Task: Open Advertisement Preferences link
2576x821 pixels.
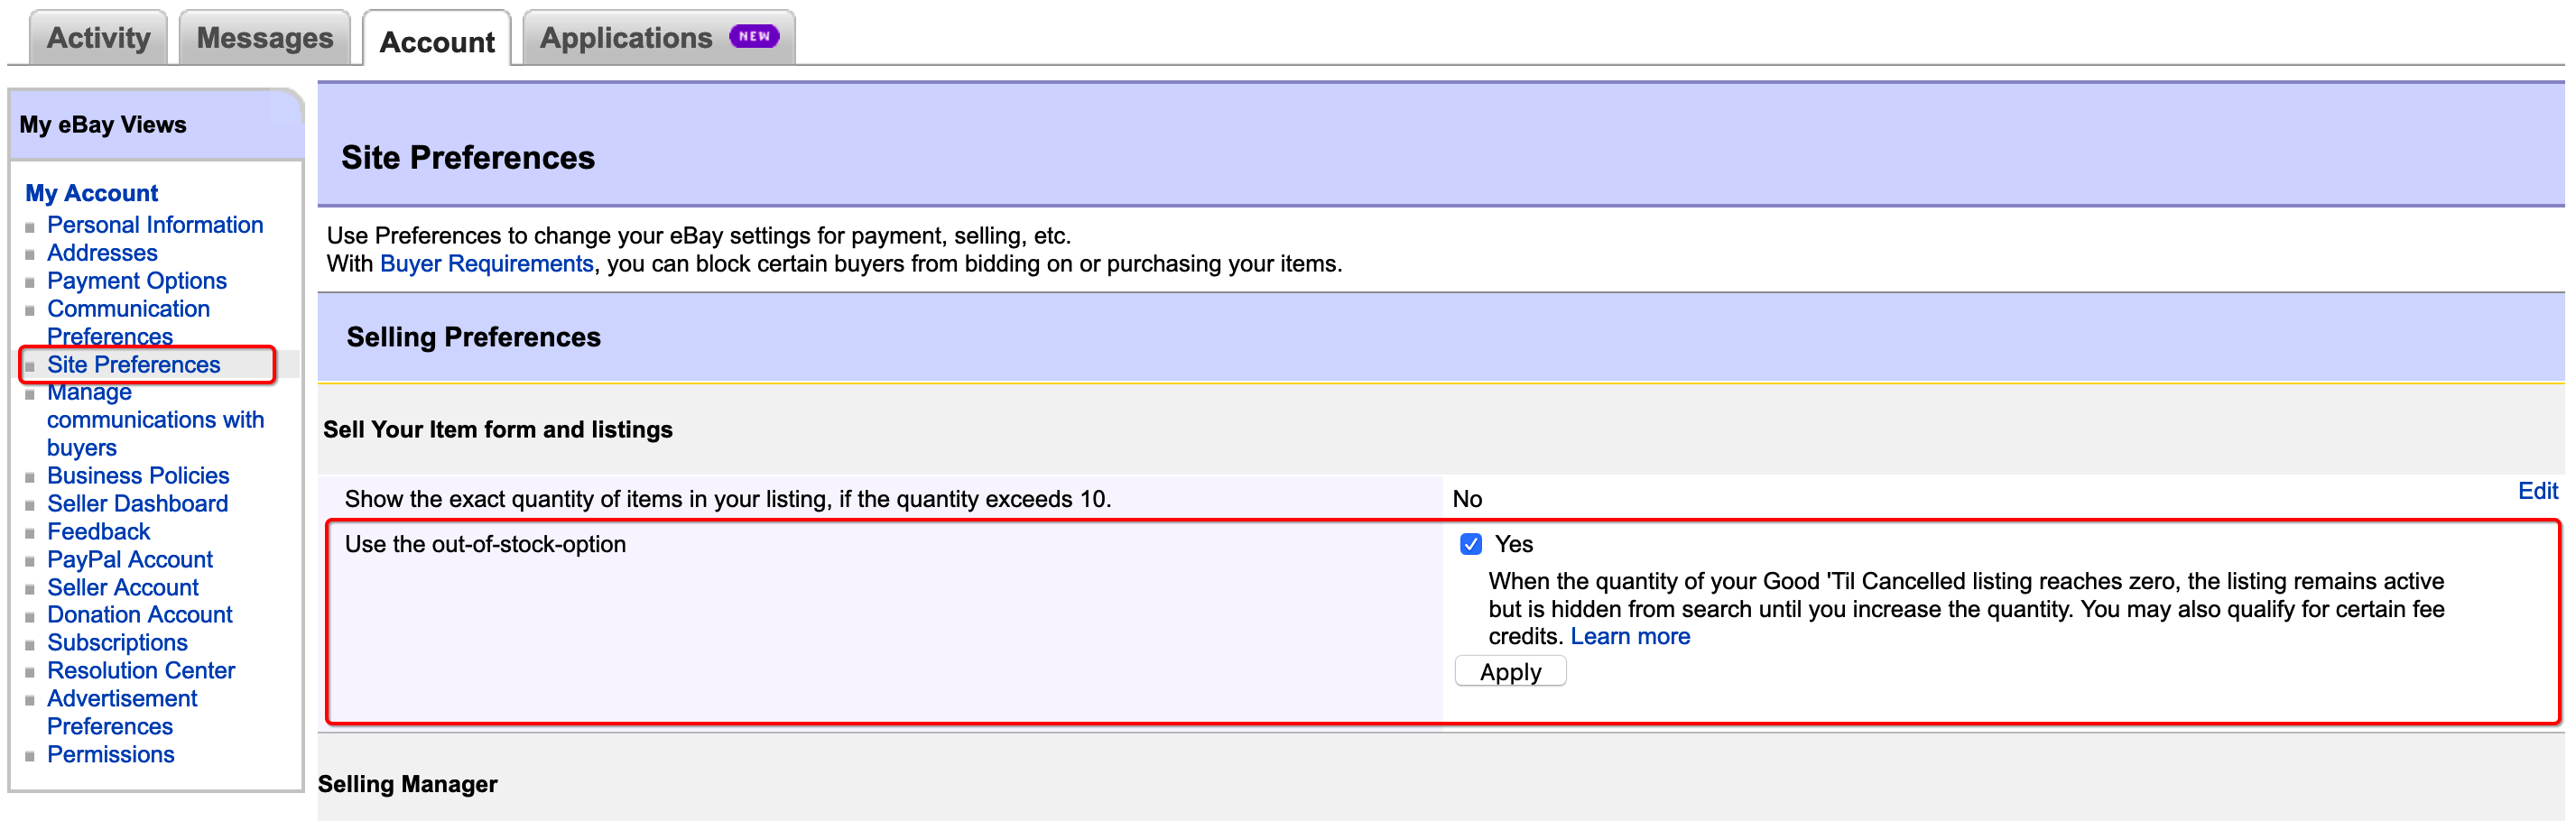Action: click(x=122, y=713)
